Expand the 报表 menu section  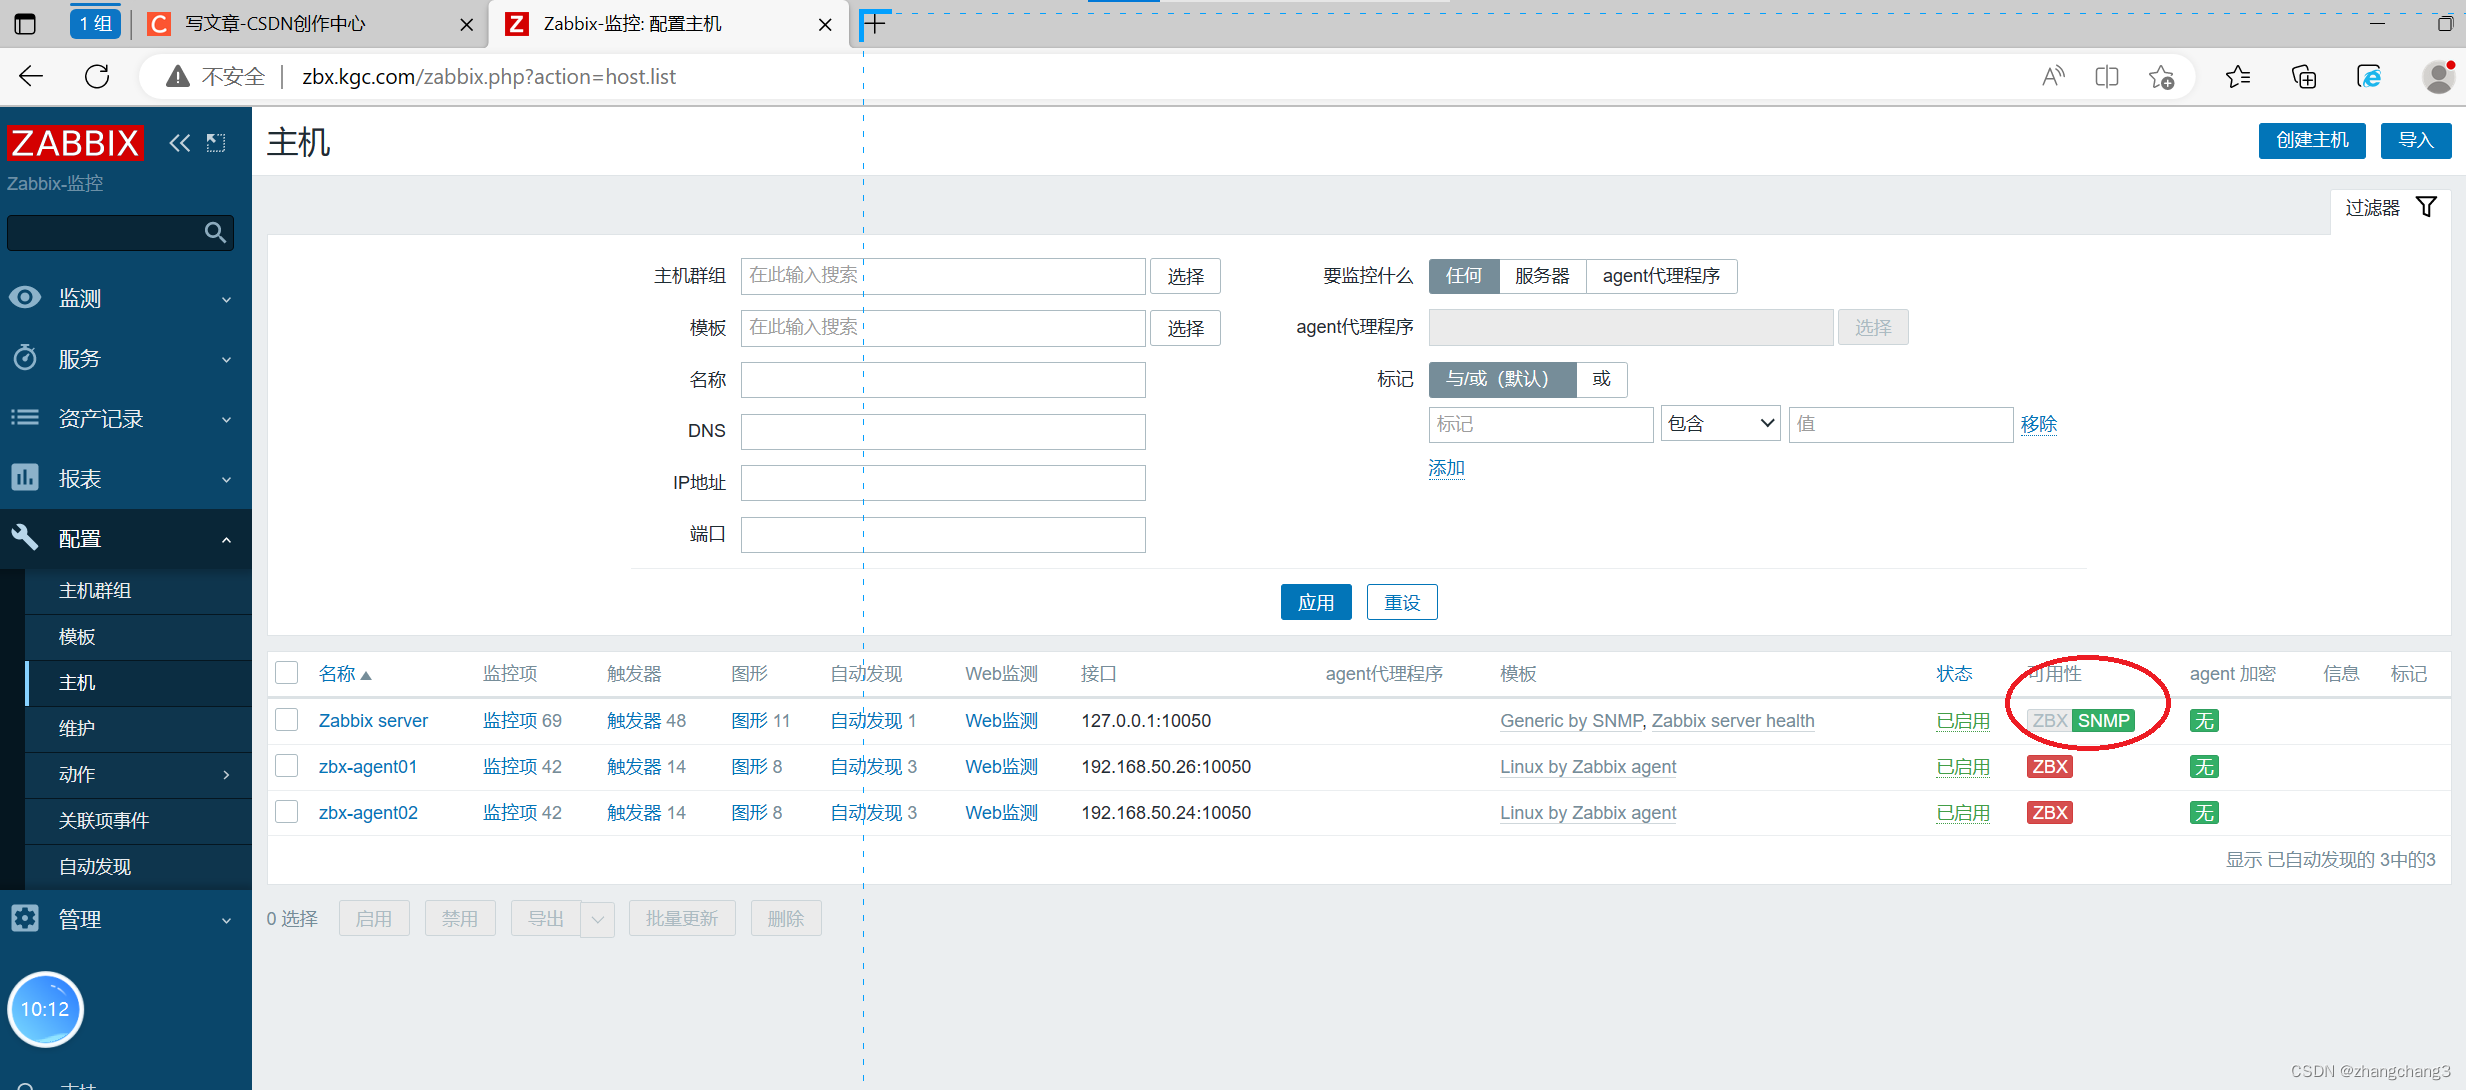click(x=126, y=478)
